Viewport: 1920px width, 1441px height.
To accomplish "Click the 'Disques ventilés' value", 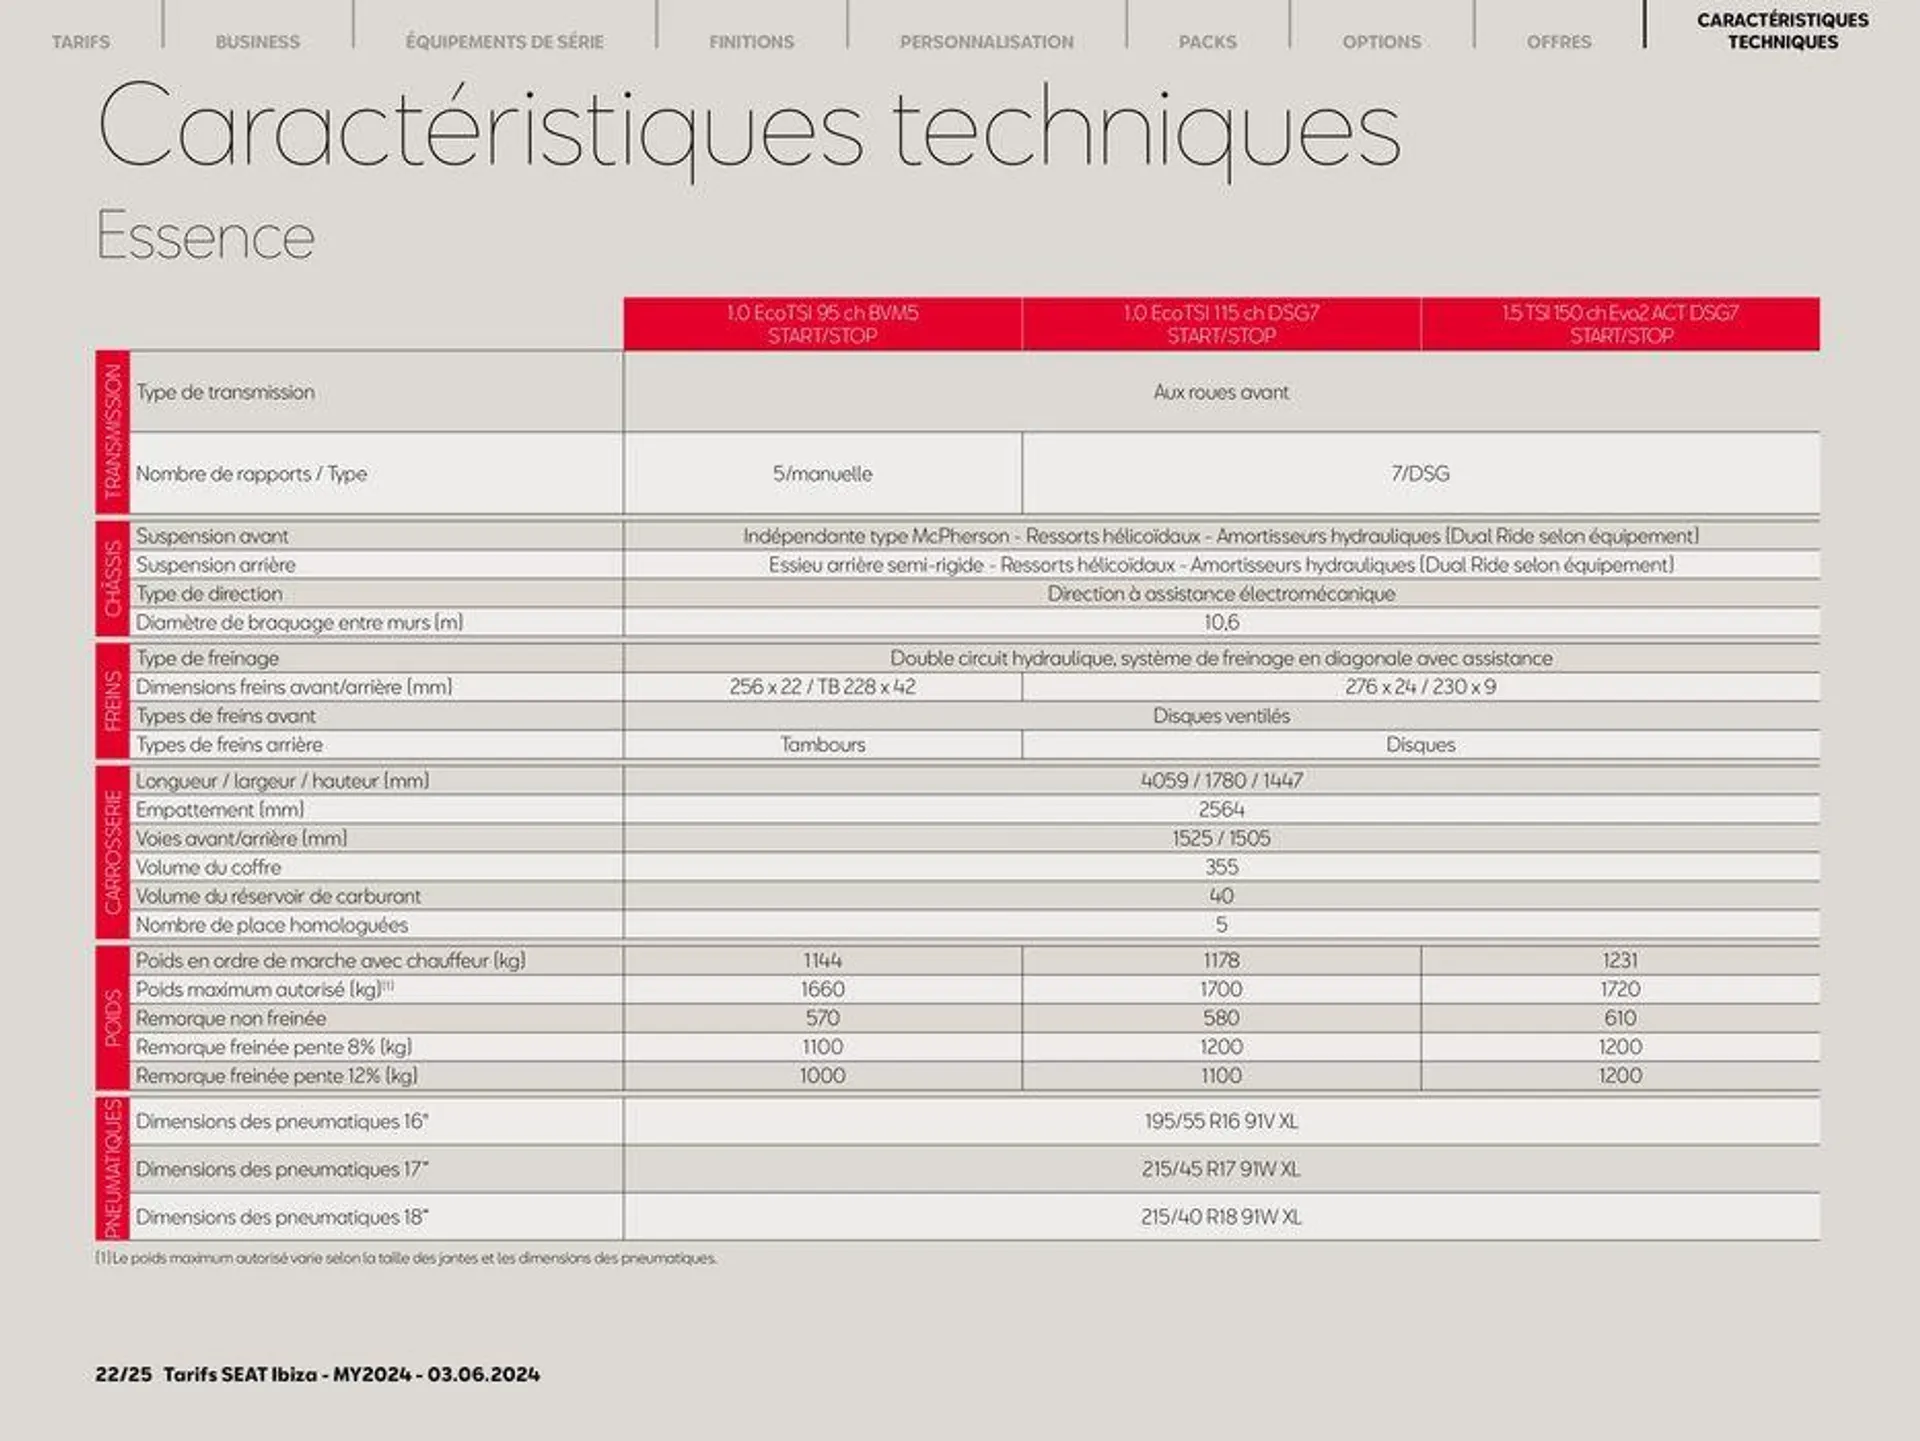I will coord(1221,716).
